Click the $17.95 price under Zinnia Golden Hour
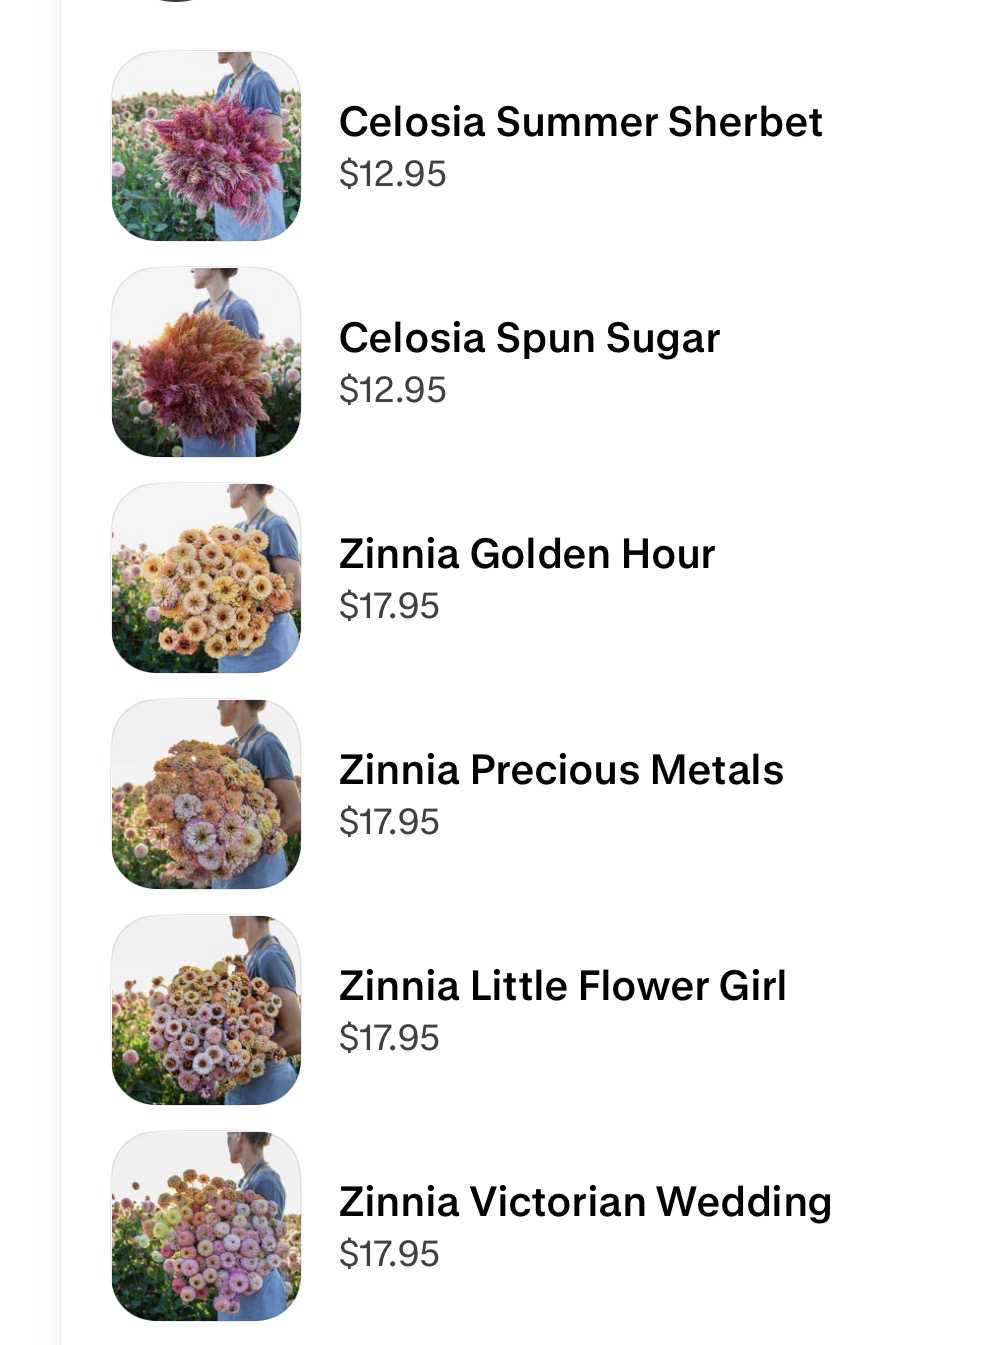This screenshot has height=1345, width=988. click(x=389, y=606)
